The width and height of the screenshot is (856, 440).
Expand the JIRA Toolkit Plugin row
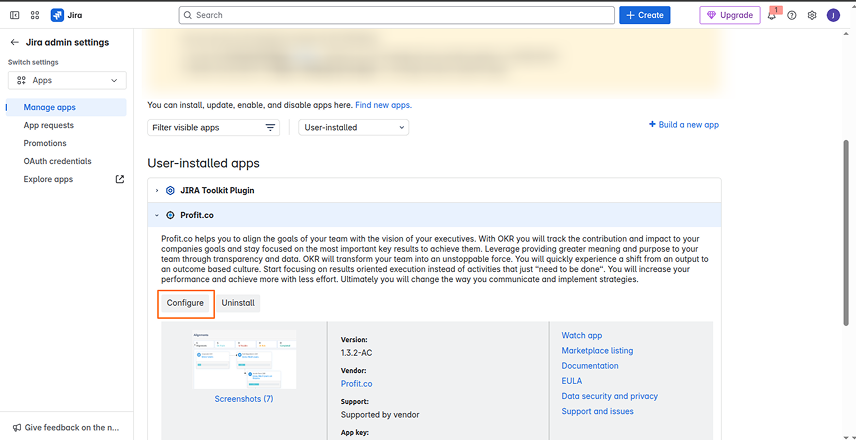(x=157, y=191)
